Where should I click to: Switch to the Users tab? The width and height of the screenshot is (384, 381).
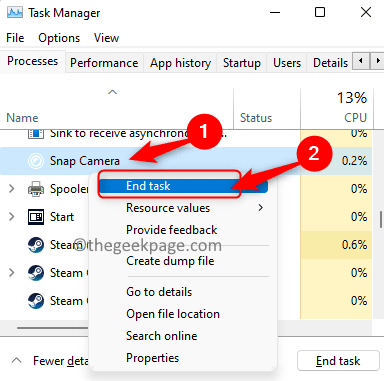tap(287, 63)
